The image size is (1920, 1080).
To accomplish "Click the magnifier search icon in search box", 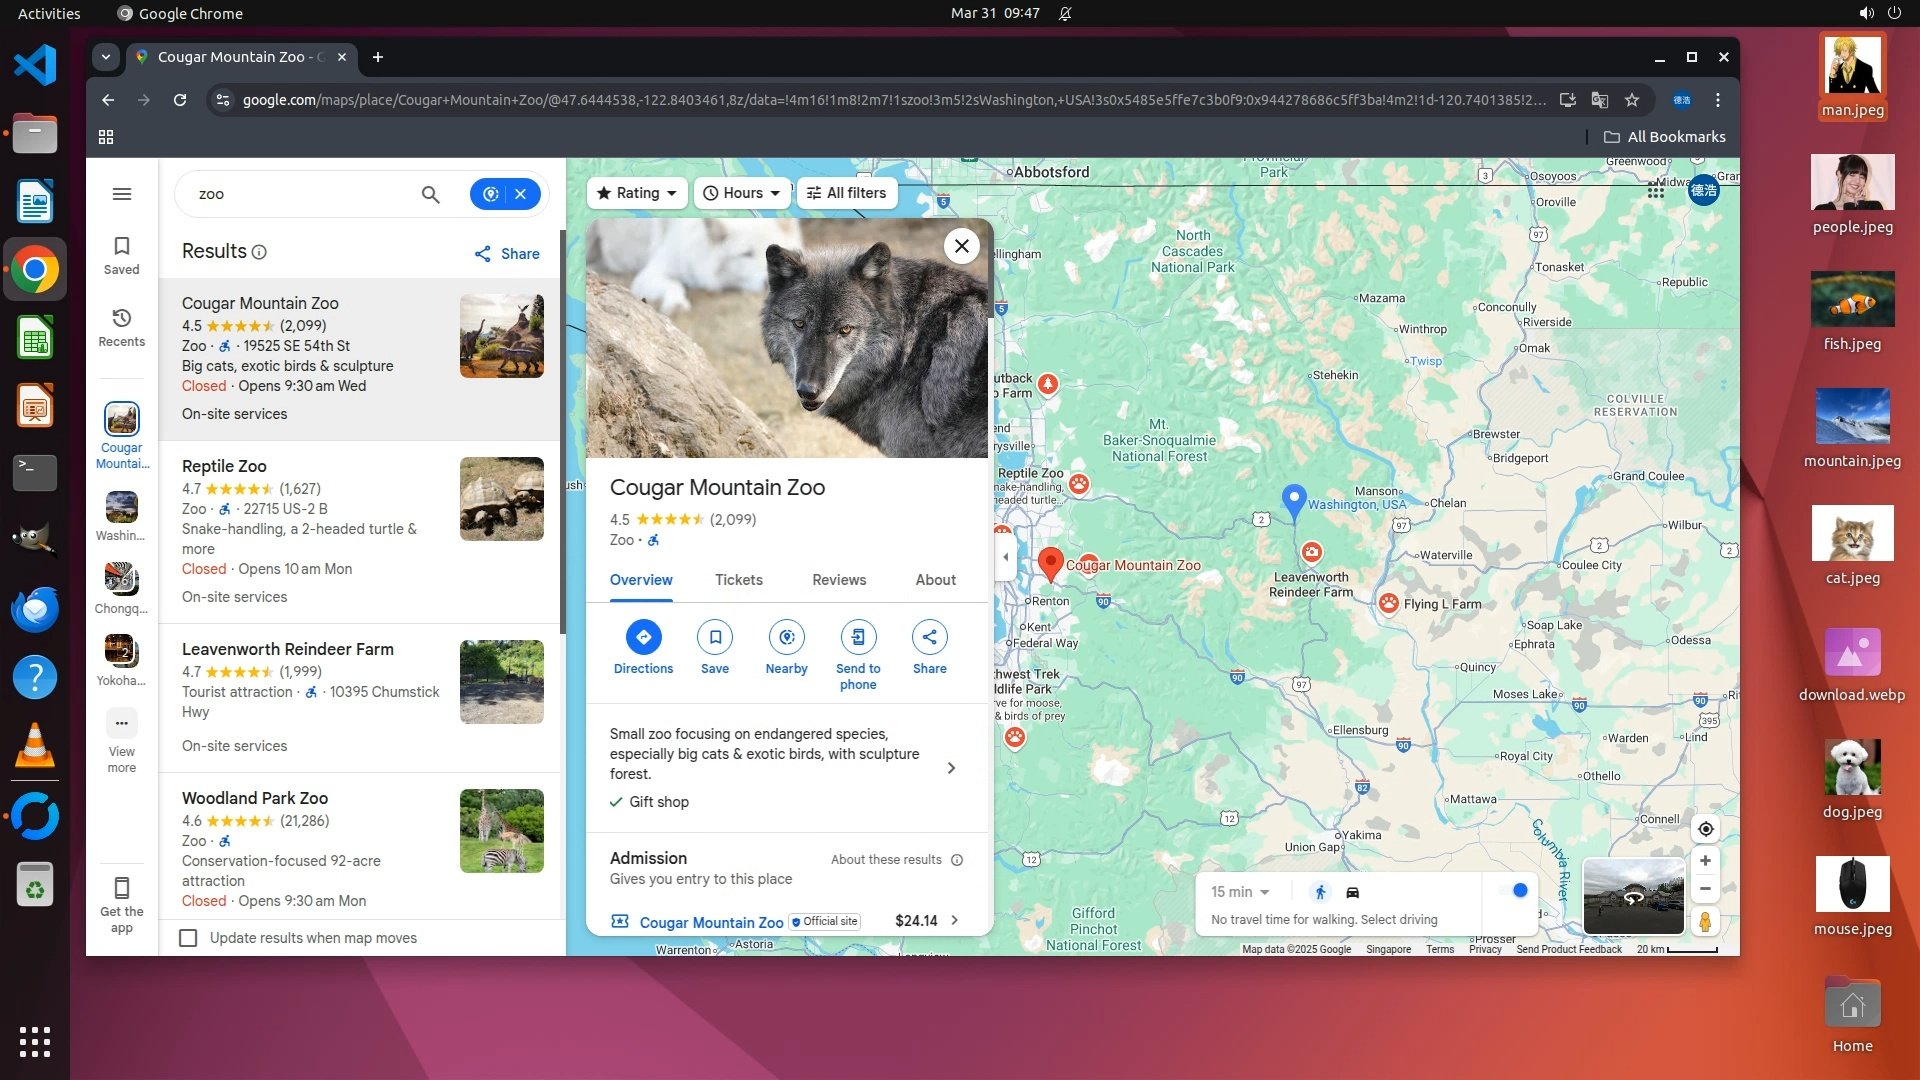I will click(430, 194).
